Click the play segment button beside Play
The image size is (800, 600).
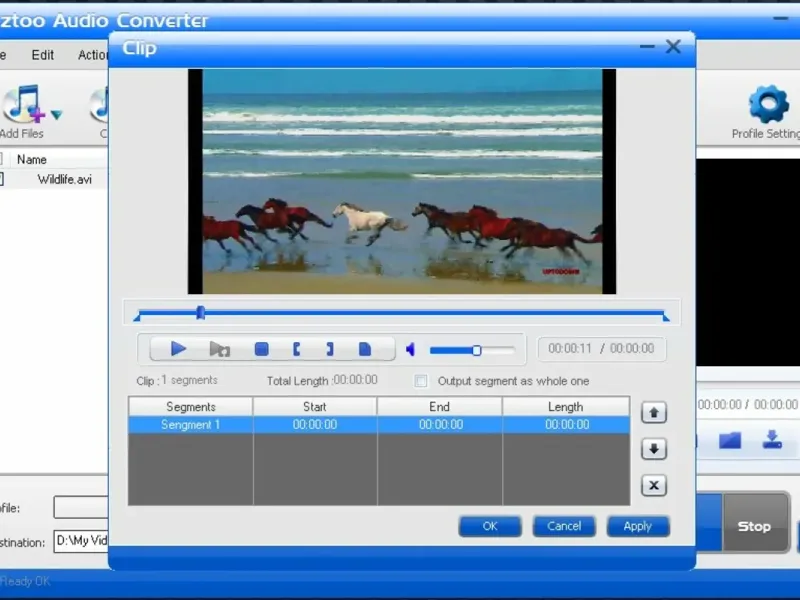(220, 349)
